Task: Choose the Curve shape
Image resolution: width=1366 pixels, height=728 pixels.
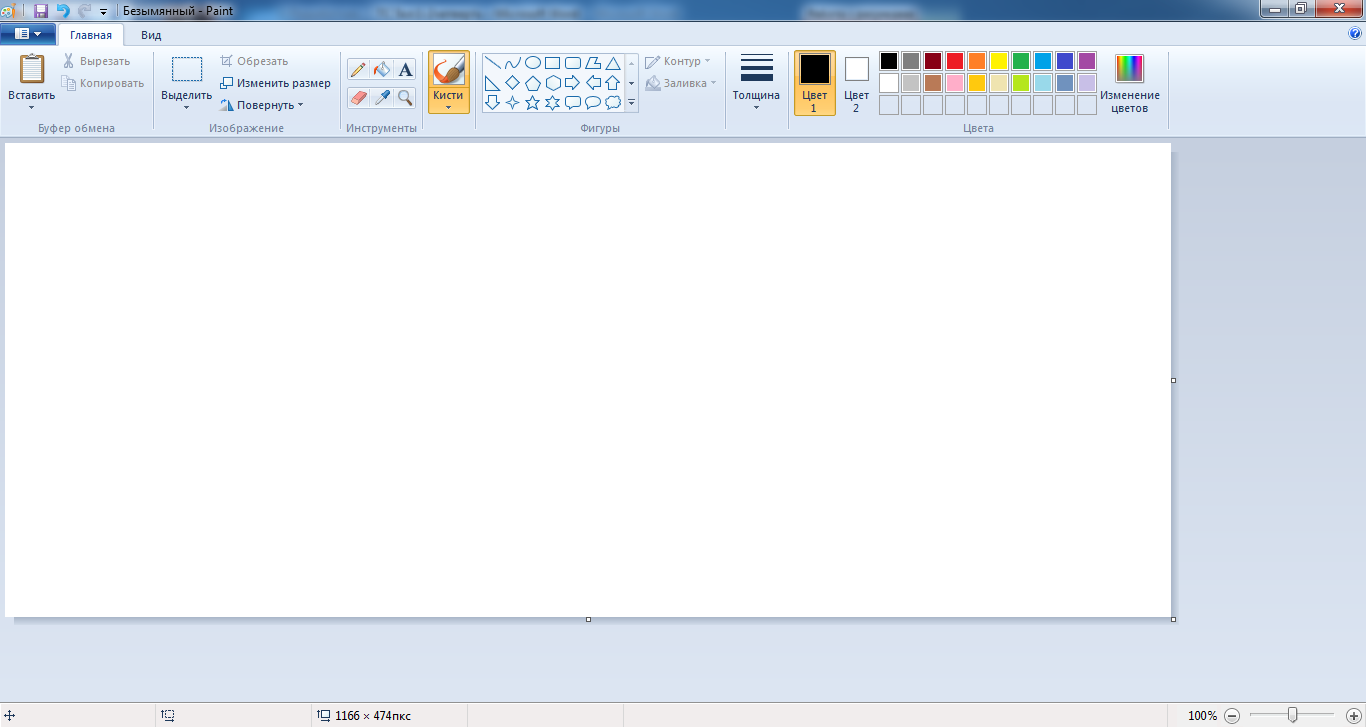Action: [x=512, y=63]
